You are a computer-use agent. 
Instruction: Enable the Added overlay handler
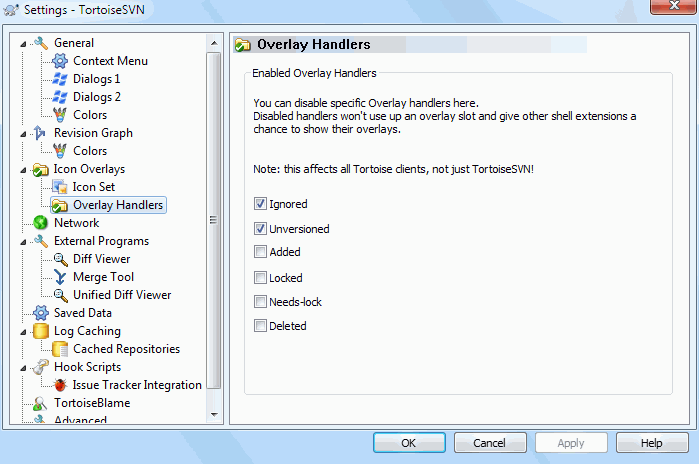pos(260,252)
